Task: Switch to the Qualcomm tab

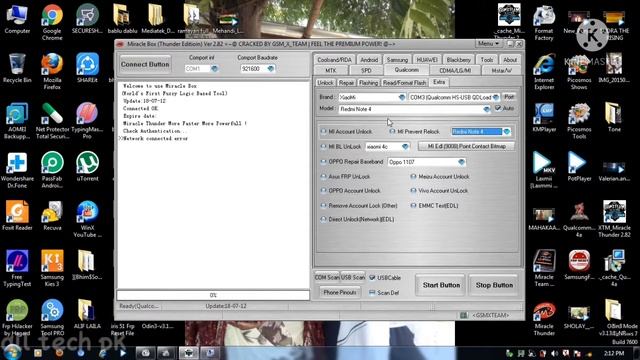Action: [x=407, y=70]
